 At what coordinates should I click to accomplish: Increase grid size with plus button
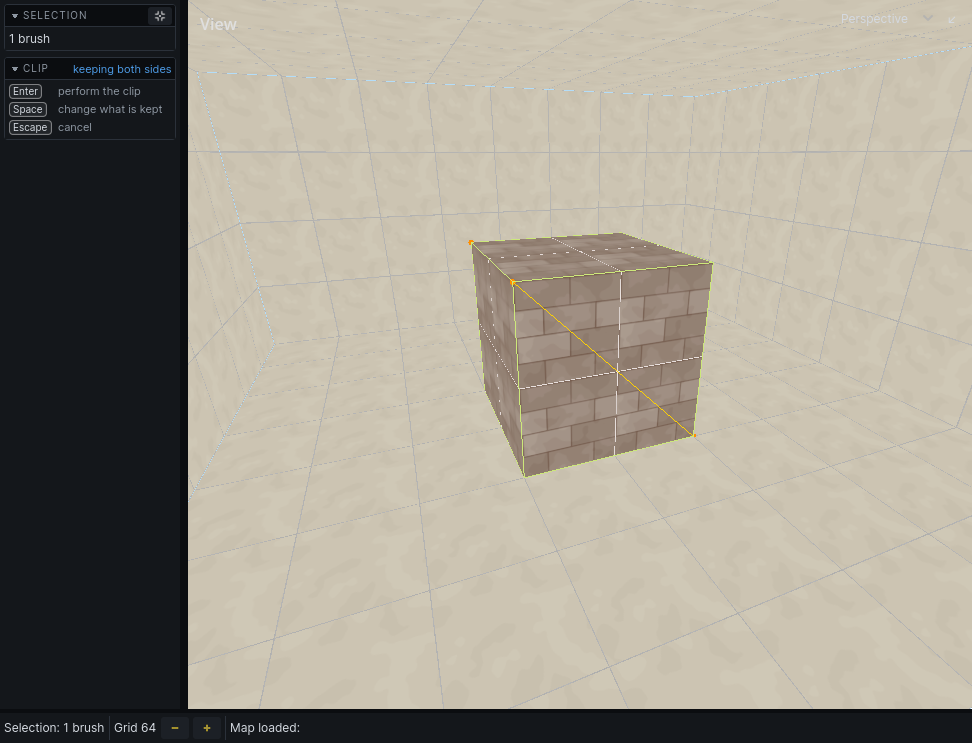pos(207,728)
